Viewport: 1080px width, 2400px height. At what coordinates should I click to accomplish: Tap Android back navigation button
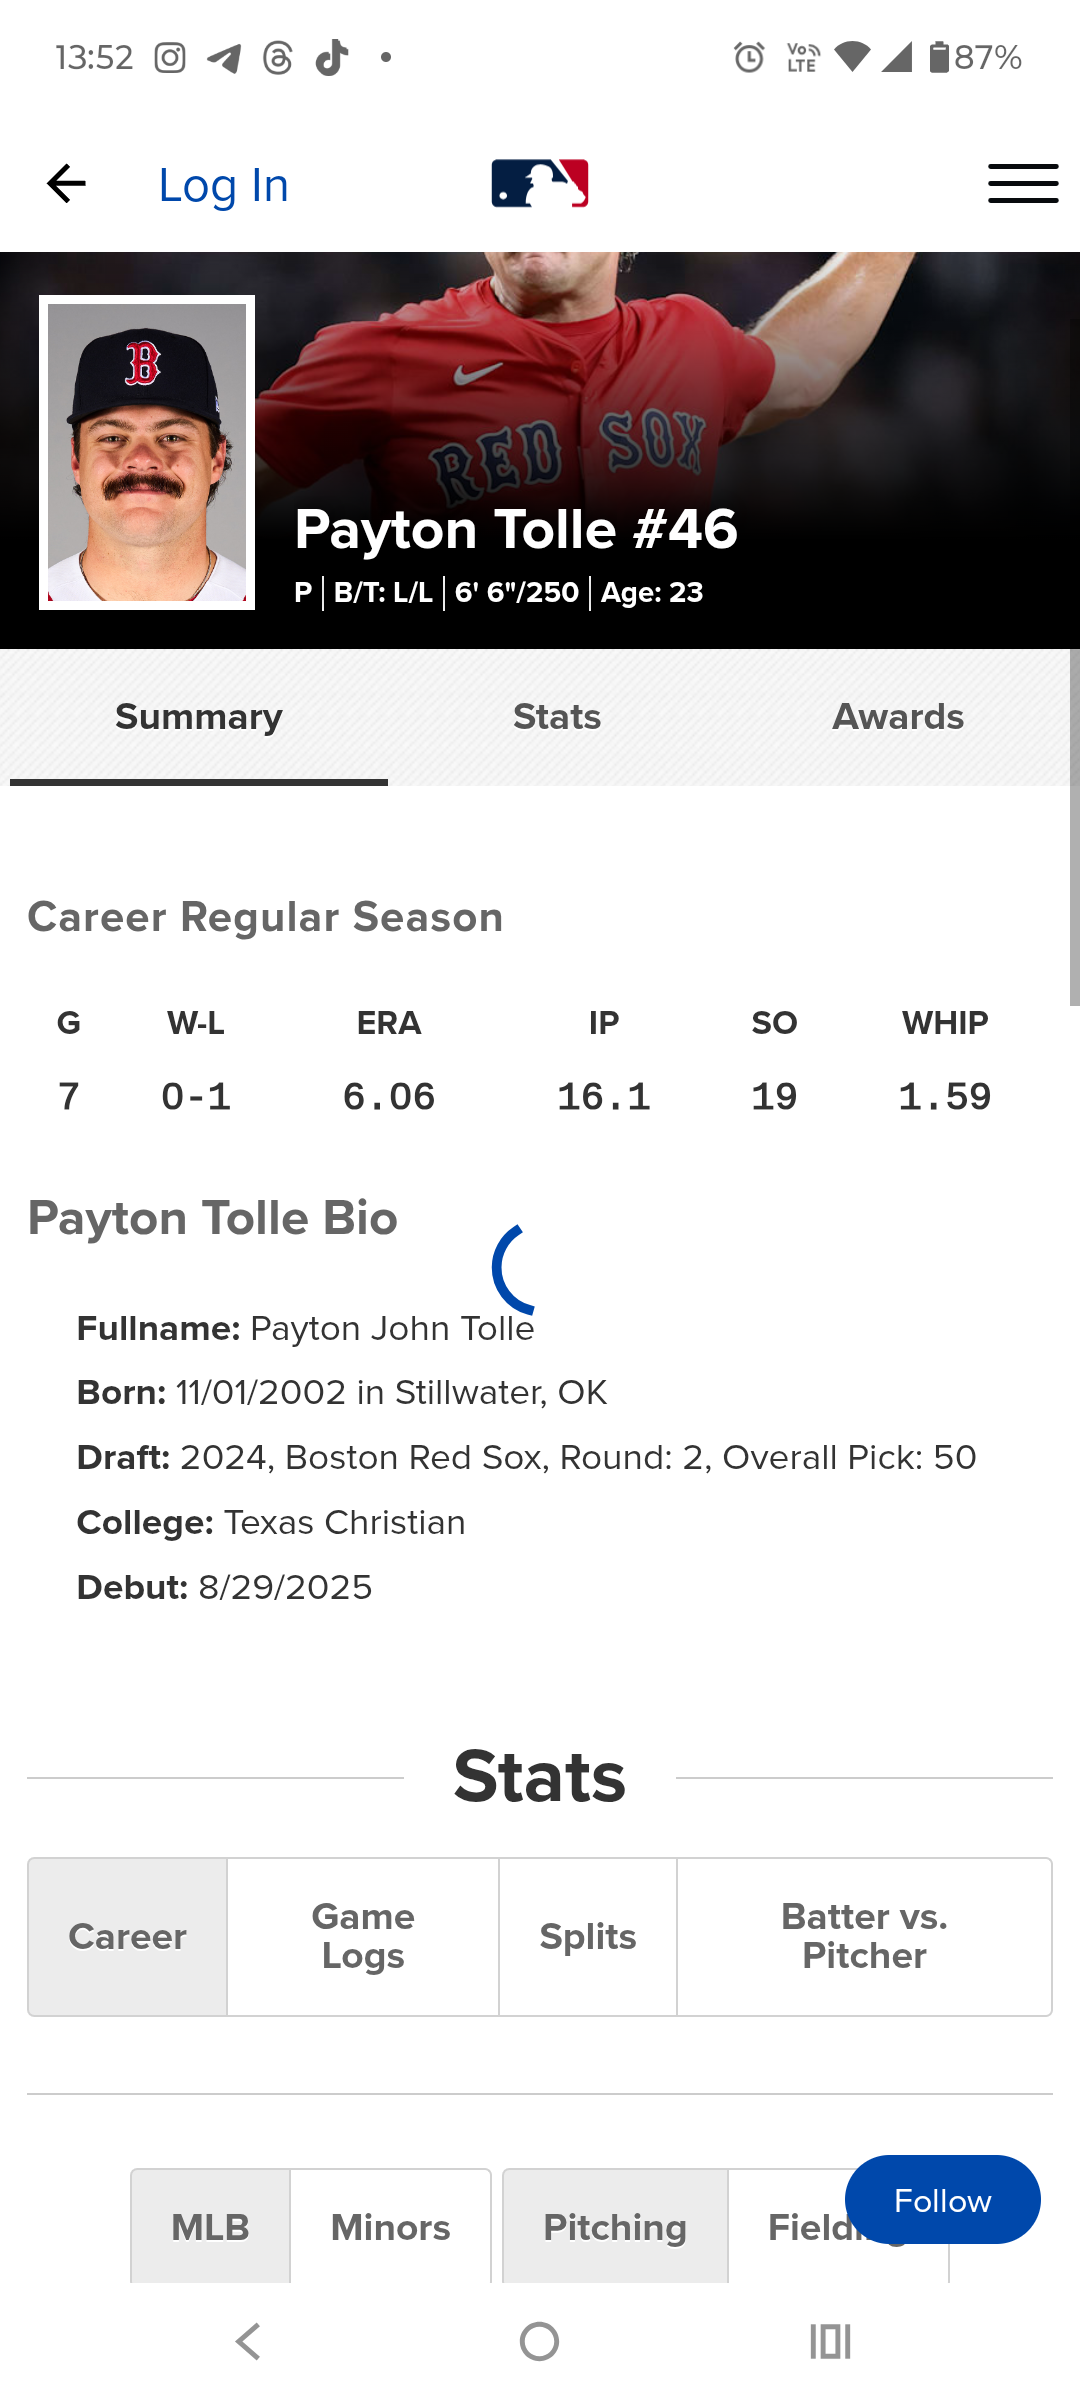tap(248, 2341)
